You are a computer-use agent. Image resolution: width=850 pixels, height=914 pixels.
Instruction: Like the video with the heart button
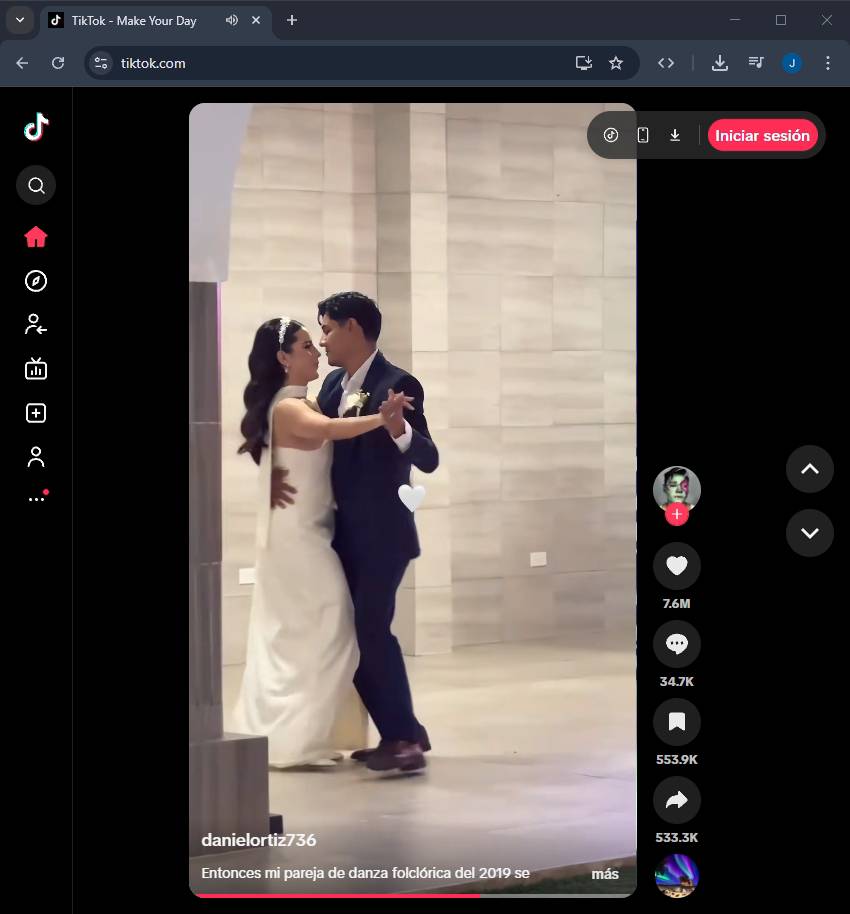677,566
